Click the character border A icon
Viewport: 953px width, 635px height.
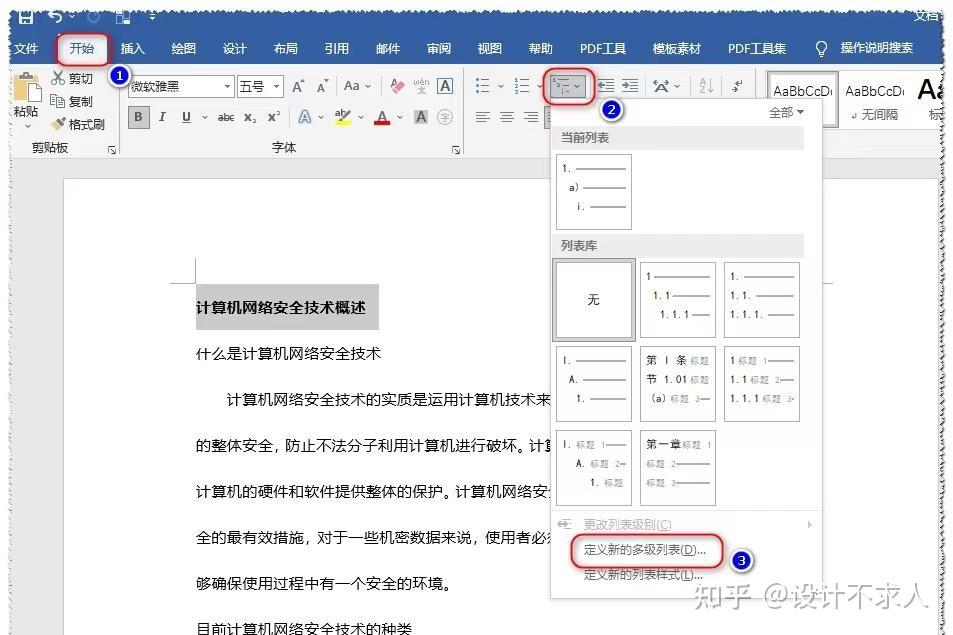445,86
